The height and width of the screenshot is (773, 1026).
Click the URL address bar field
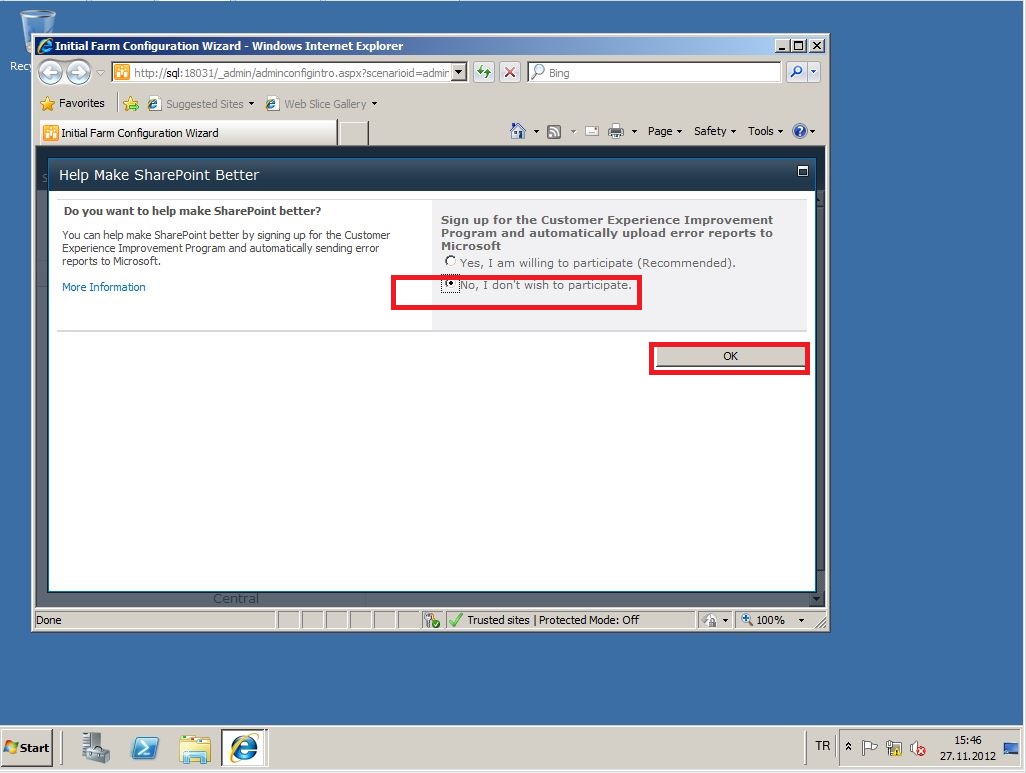(x=282, y=72)
